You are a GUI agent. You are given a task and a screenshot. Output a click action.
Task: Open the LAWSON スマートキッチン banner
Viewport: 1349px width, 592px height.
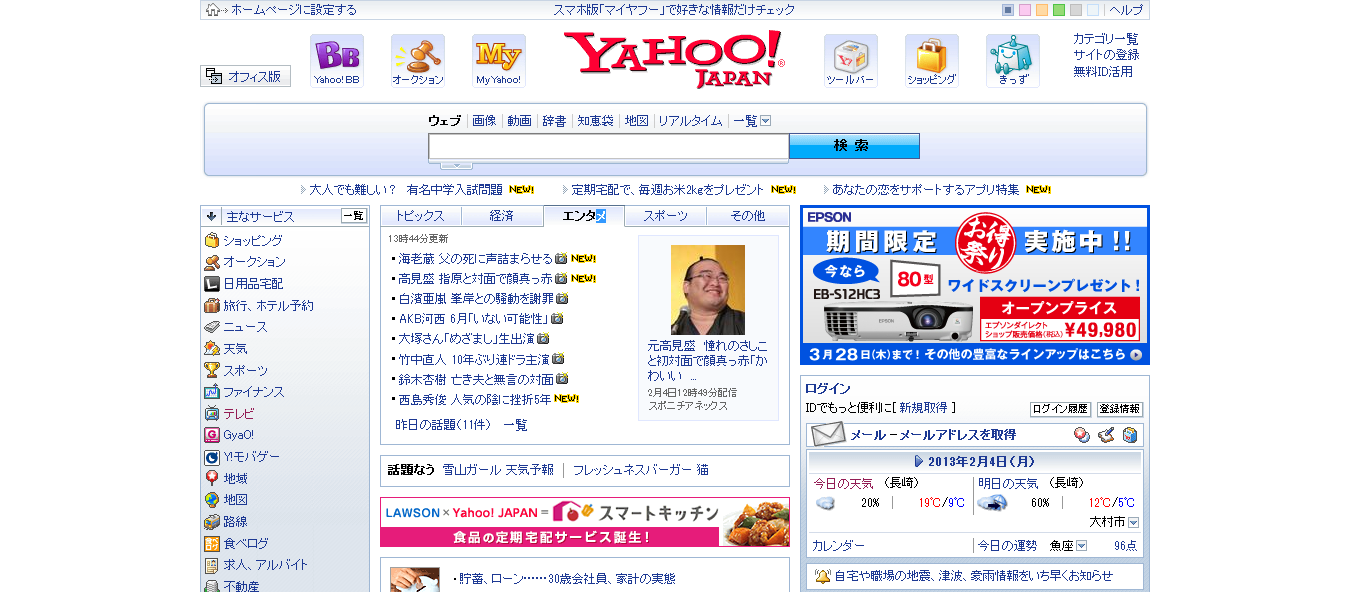(x=585, y=522)
